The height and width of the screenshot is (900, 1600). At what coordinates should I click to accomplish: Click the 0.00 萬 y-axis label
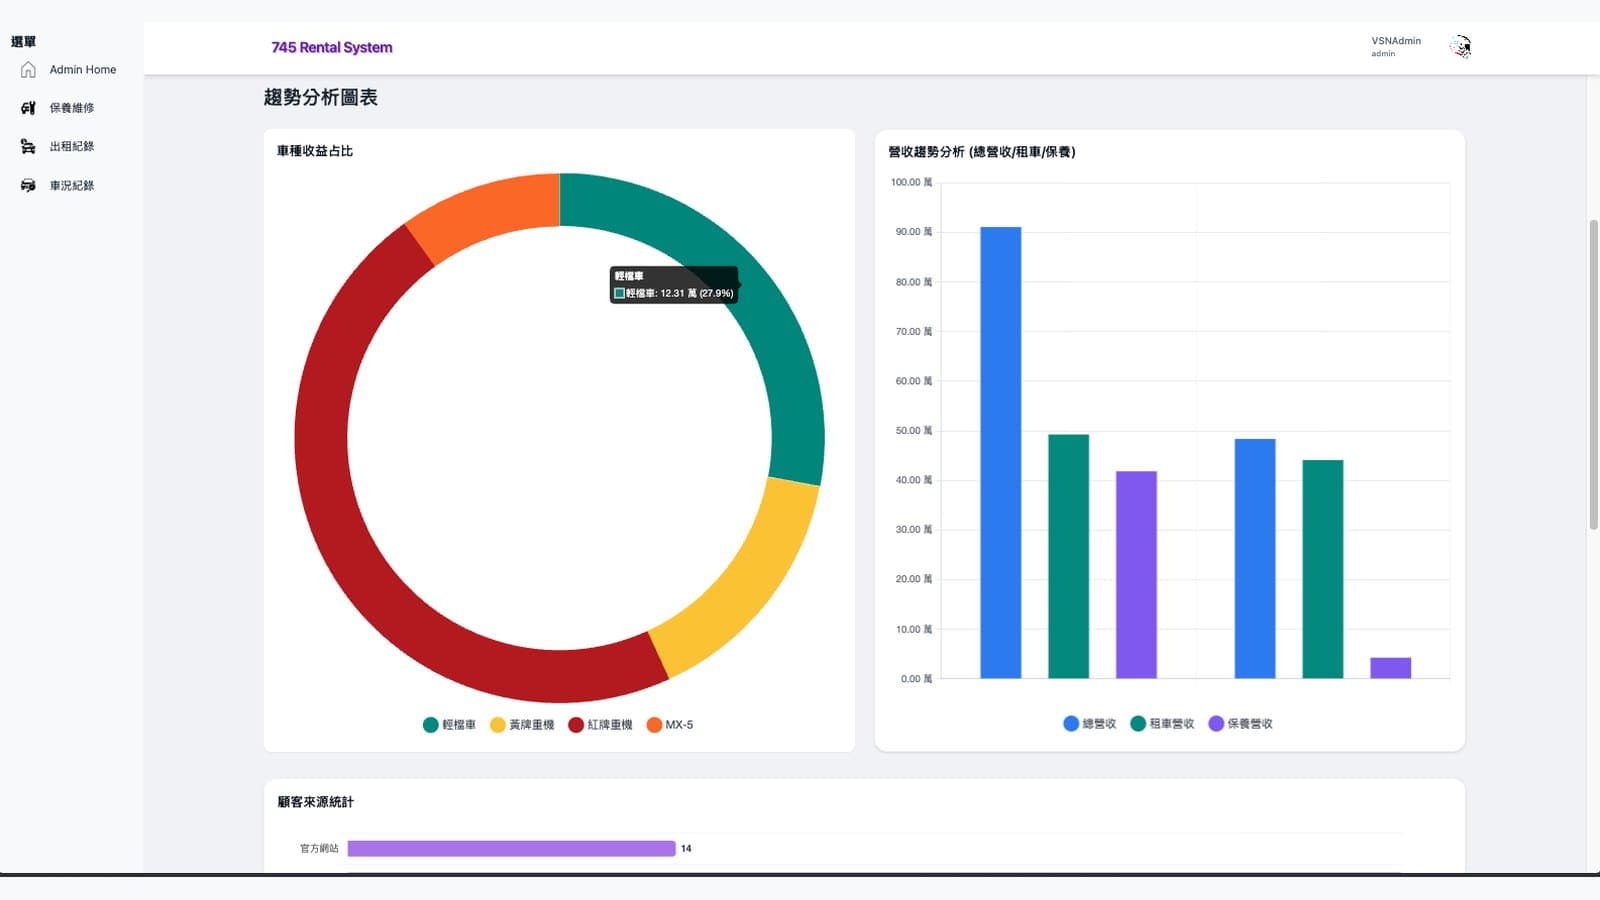pos(916,679)
